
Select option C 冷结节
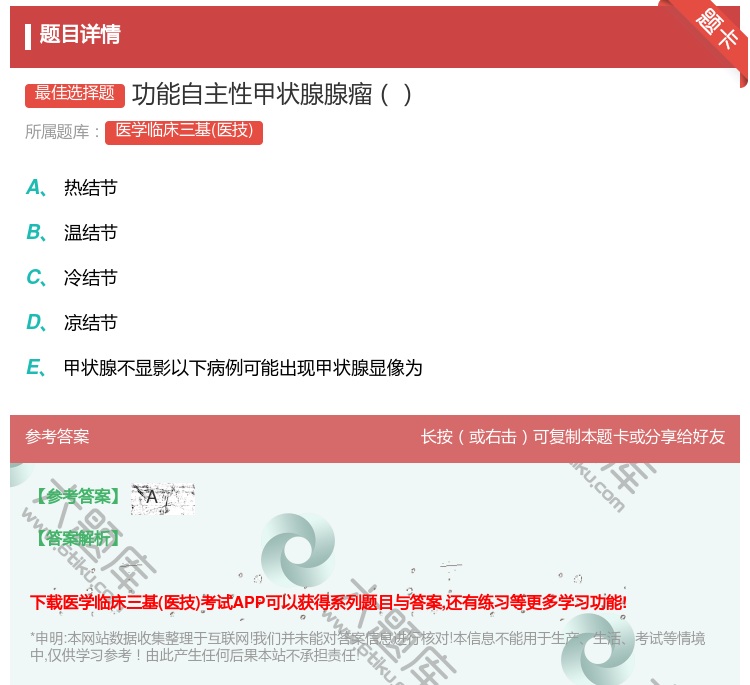pyautogui.click(x=72, y=277)
